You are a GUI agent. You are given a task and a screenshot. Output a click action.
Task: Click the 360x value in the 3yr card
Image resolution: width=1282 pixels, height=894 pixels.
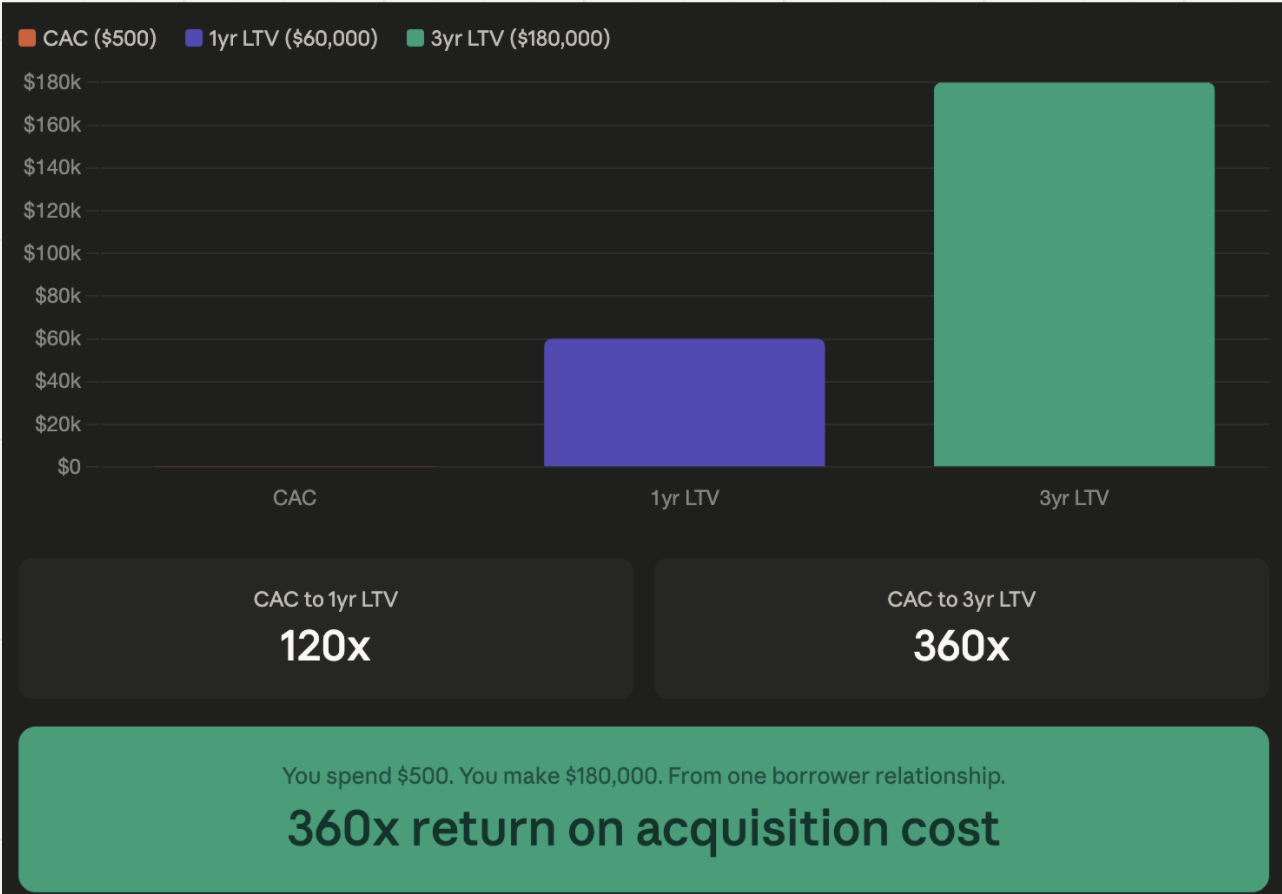point(961,647)
